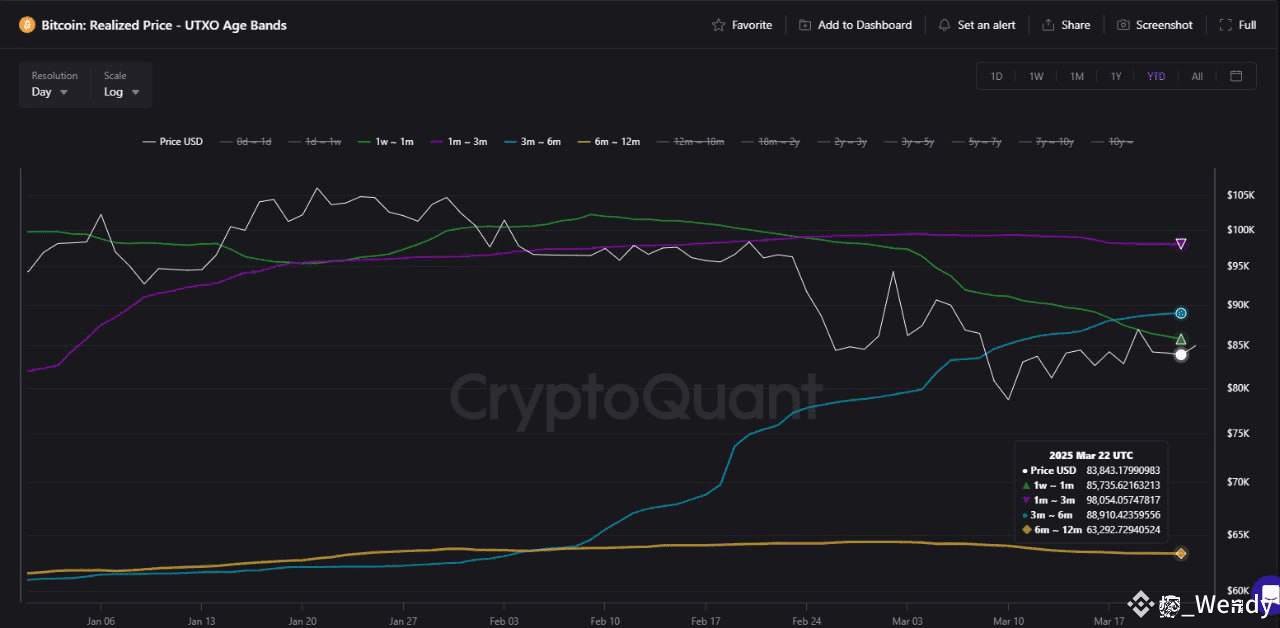1280x628 pixels.
Task: Switch to the 1M timeframe tab
Action: [1076, 75]
